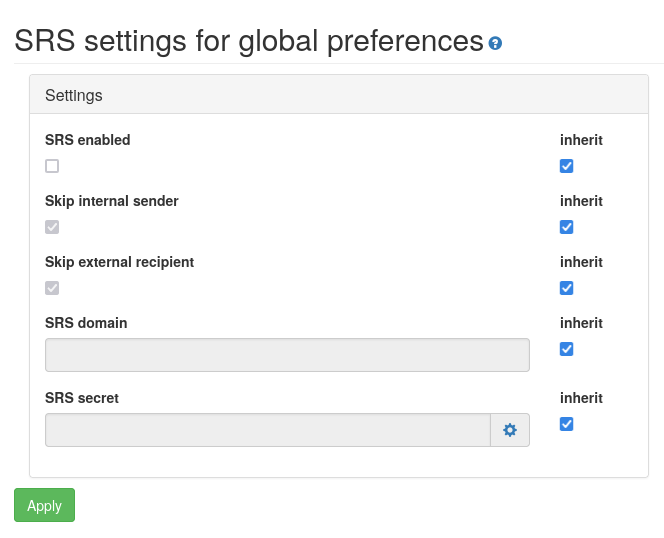Viewport: 664px width, 538px height.
Task: Apply the SRS settings
Action: (x=44, y=505)
